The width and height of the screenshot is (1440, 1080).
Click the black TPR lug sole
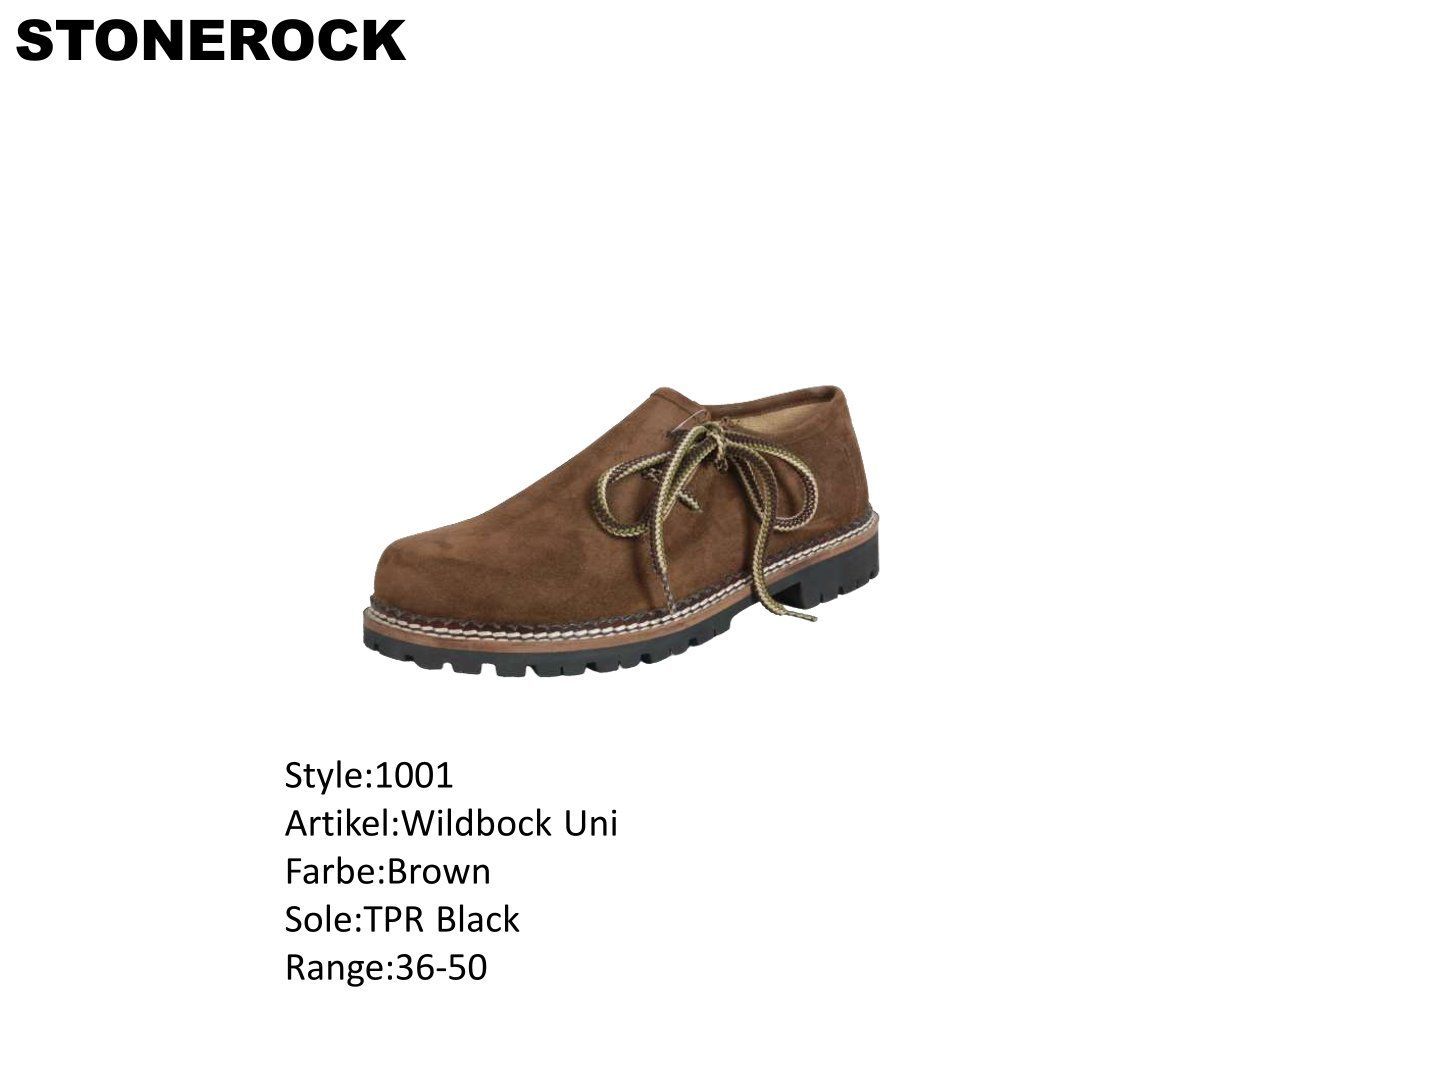(x=620, y=630)
